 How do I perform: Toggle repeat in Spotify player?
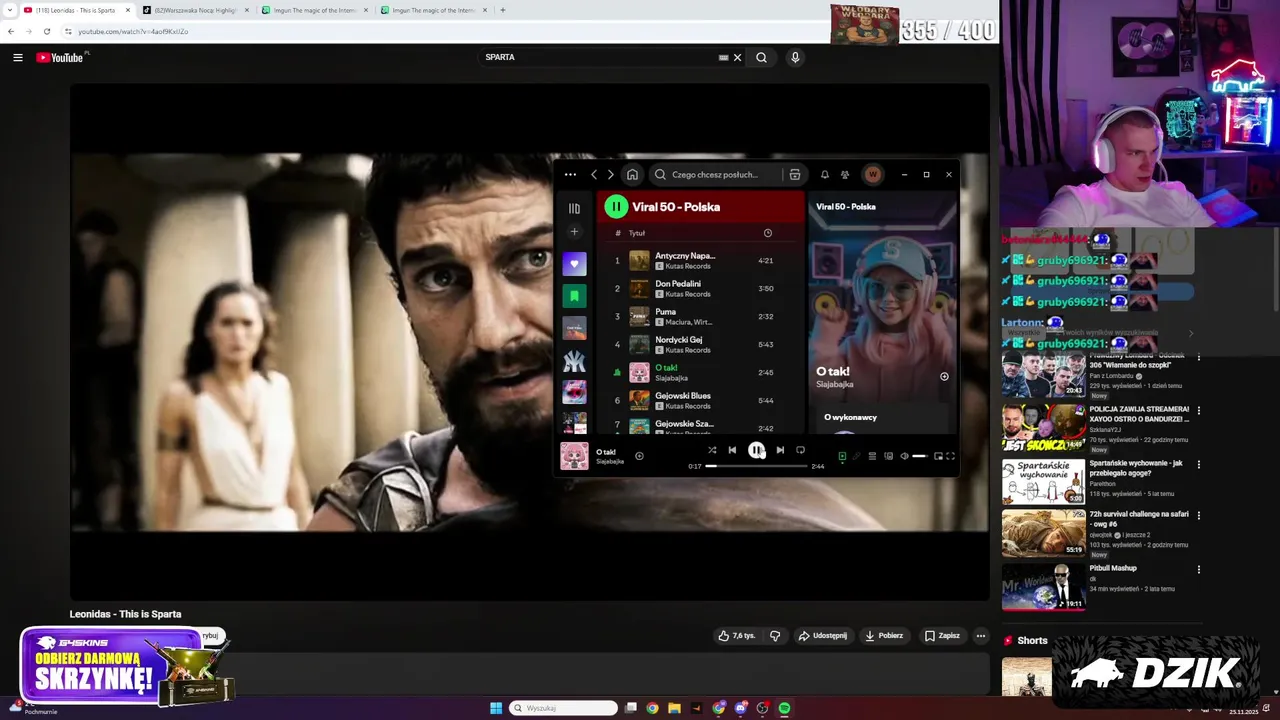click(x=800, y=450)
